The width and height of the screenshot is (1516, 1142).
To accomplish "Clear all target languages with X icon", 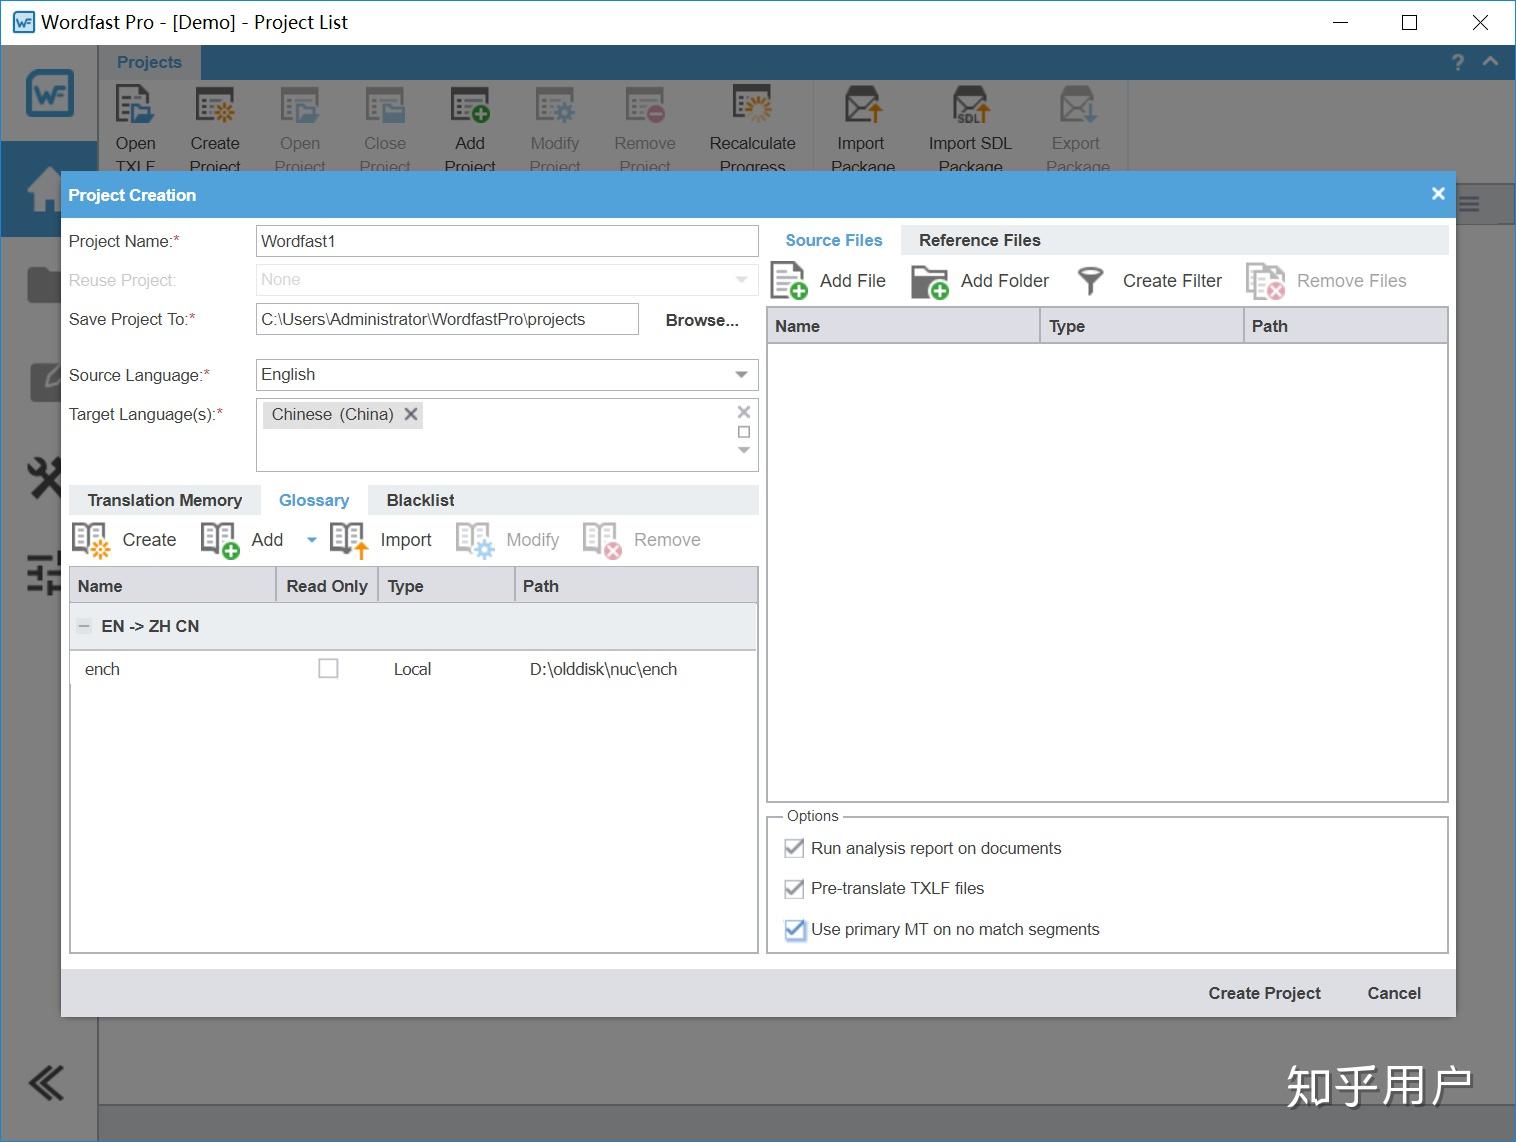I will tap(743, 412).
